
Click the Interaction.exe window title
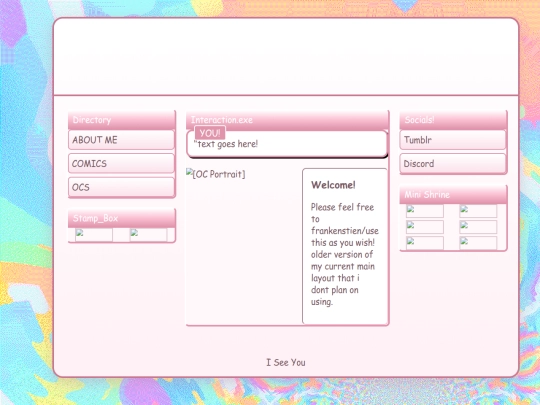click(x=287, y=120)
